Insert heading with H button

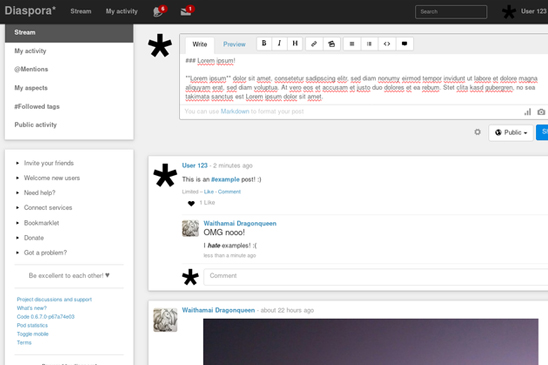point(295,44)
